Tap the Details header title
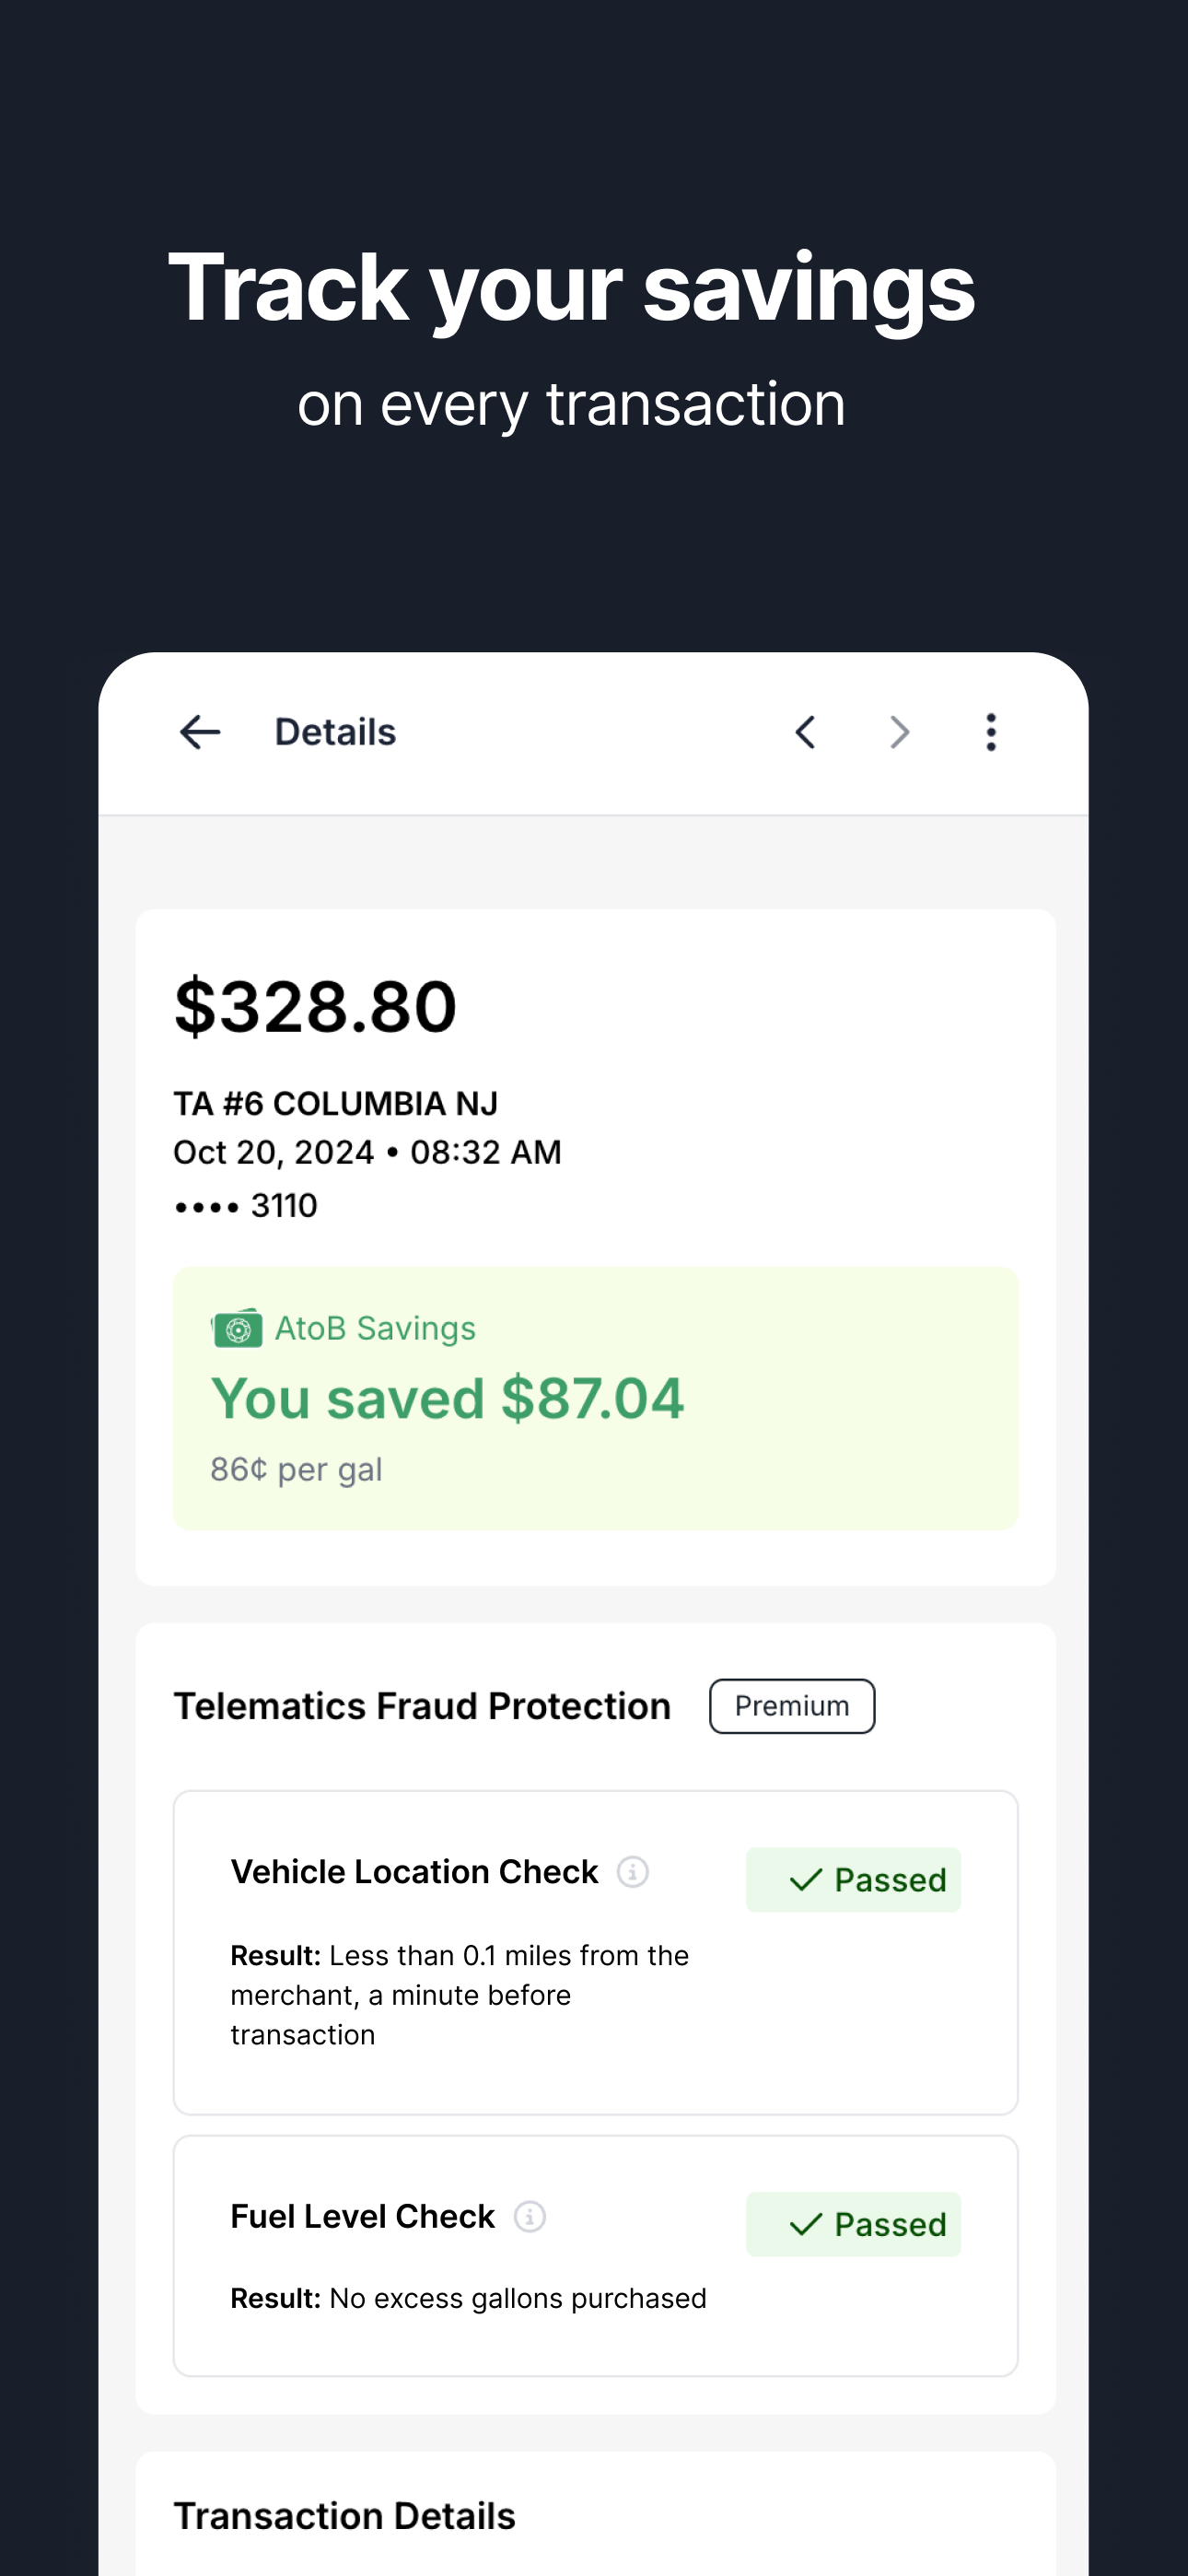The image size is (1188, 2576). click(335, 732)
